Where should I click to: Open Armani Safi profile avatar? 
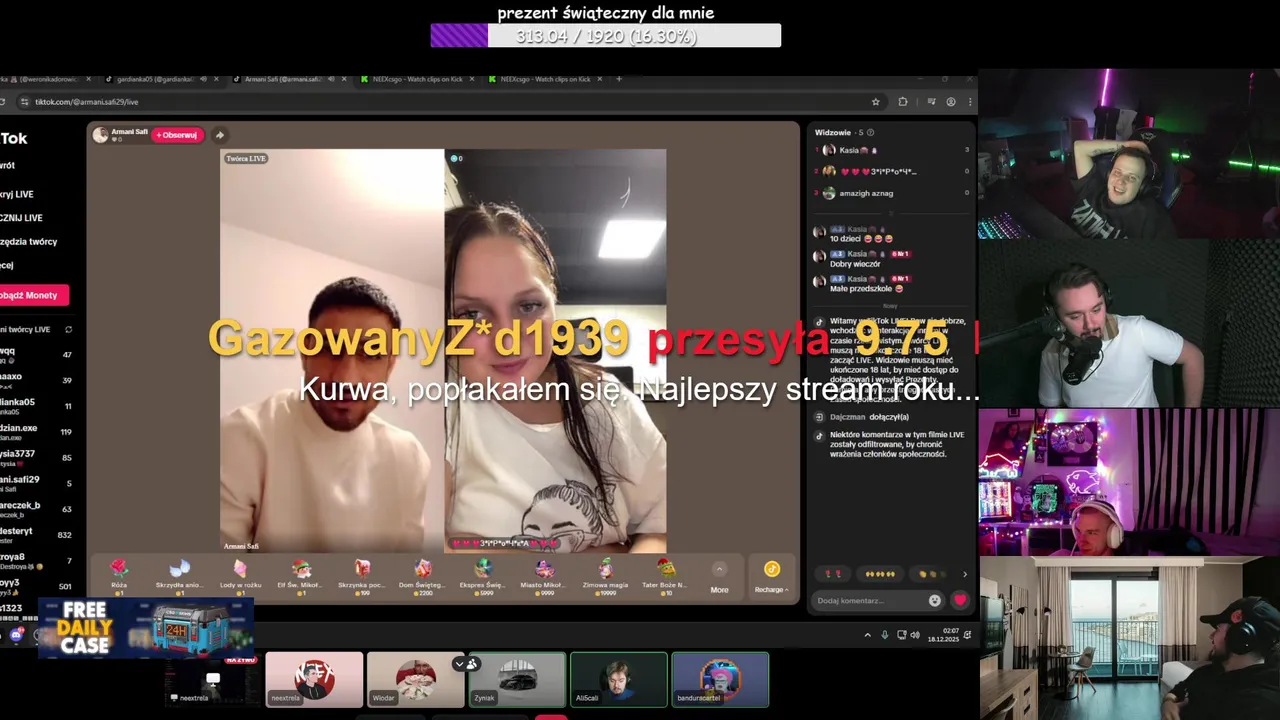100,135
